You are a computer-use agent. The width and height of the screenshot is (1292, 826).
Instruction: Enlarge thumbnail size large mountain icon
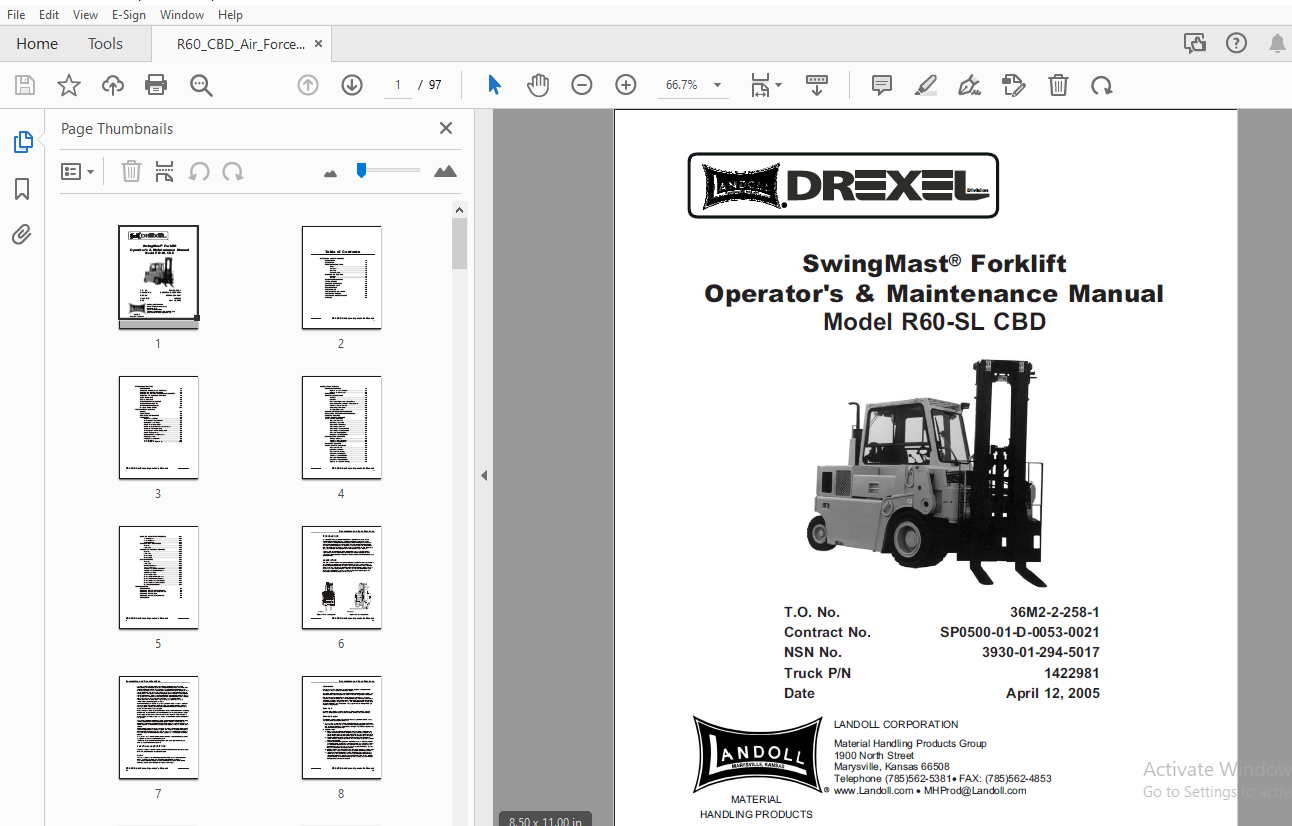[x=445, y=171]
